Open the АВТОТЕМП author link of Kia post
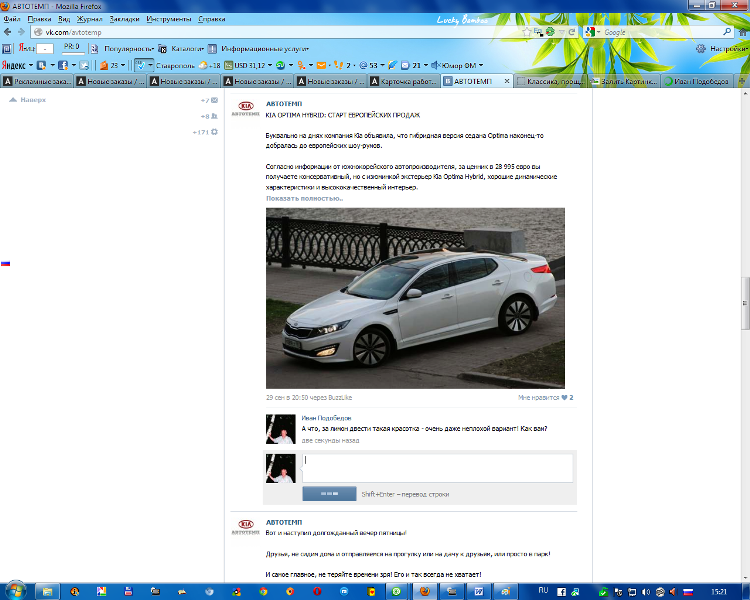This screenshot has width=750, height=600. [x=284, y=103]
